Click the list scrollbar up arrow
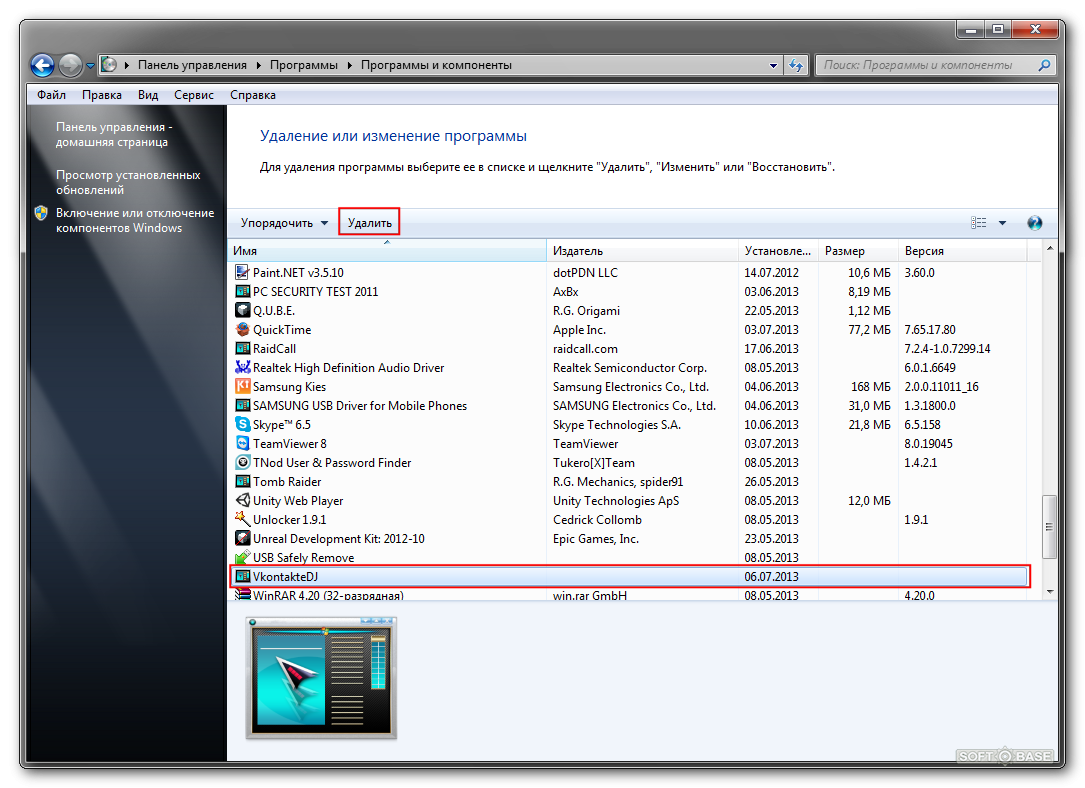This screenshot has width=1085, height=788. point(1050,248)
